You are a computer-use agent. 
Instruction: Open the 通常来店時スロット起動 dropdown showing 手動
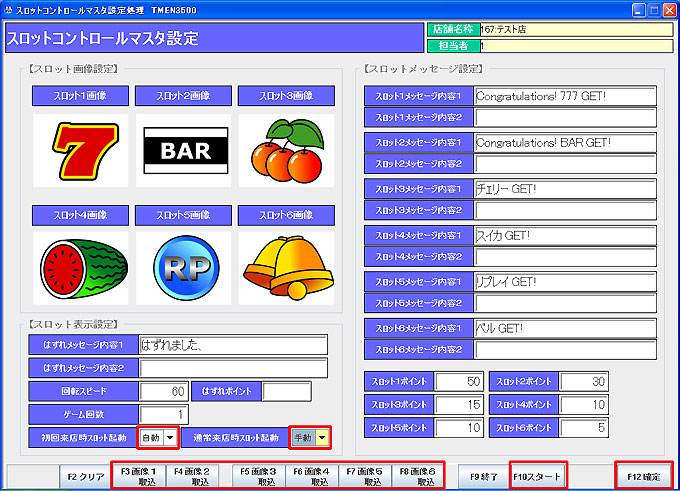click(310, 438)
